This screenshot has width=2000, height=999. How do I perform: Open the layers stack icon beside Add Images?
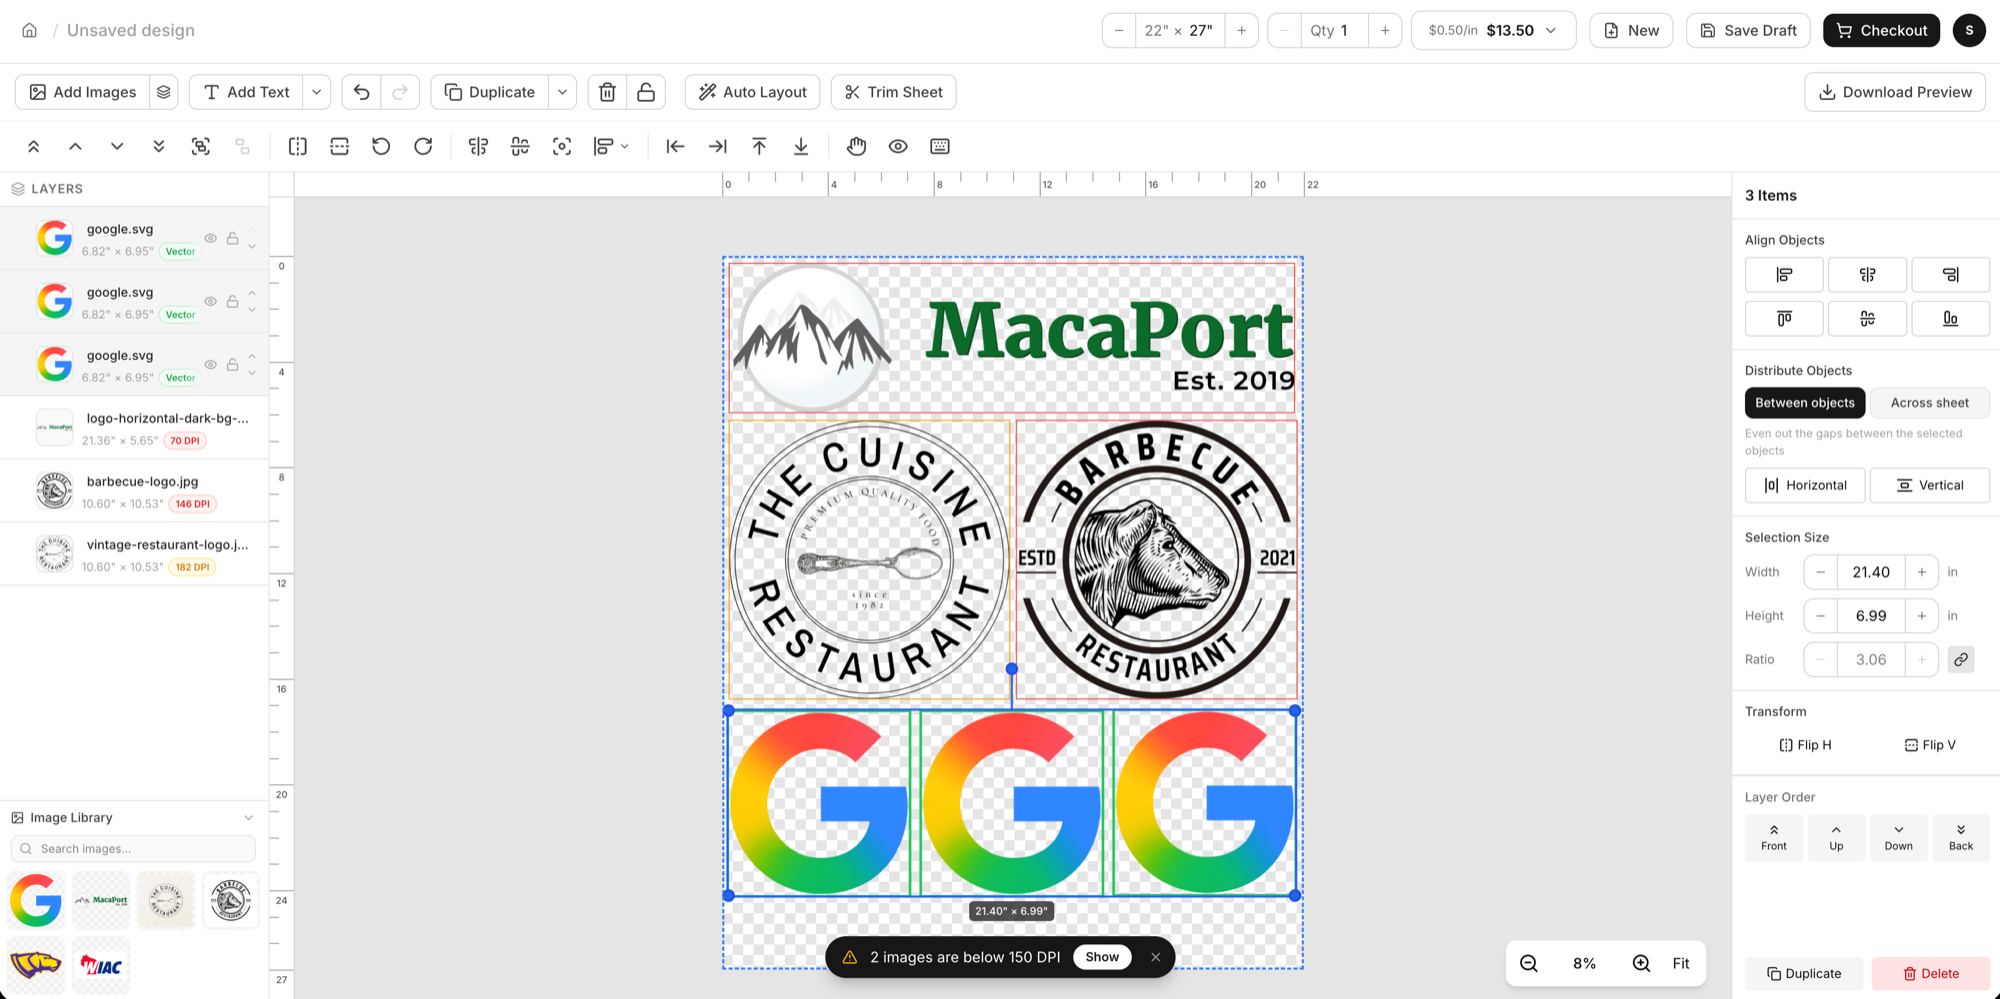[x=164, y=92]
